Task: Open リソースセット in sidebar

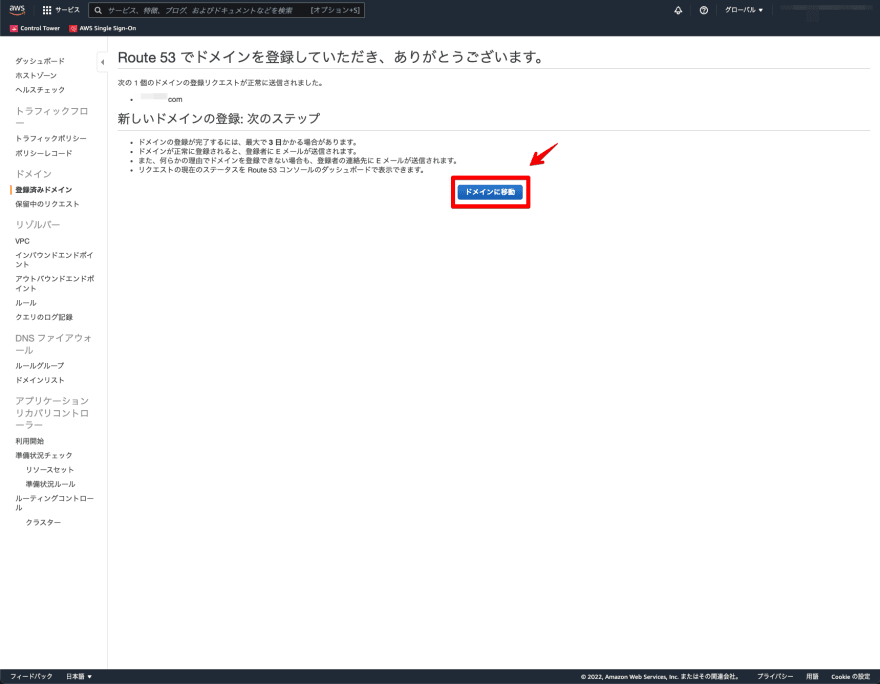Action: [49, 470]
